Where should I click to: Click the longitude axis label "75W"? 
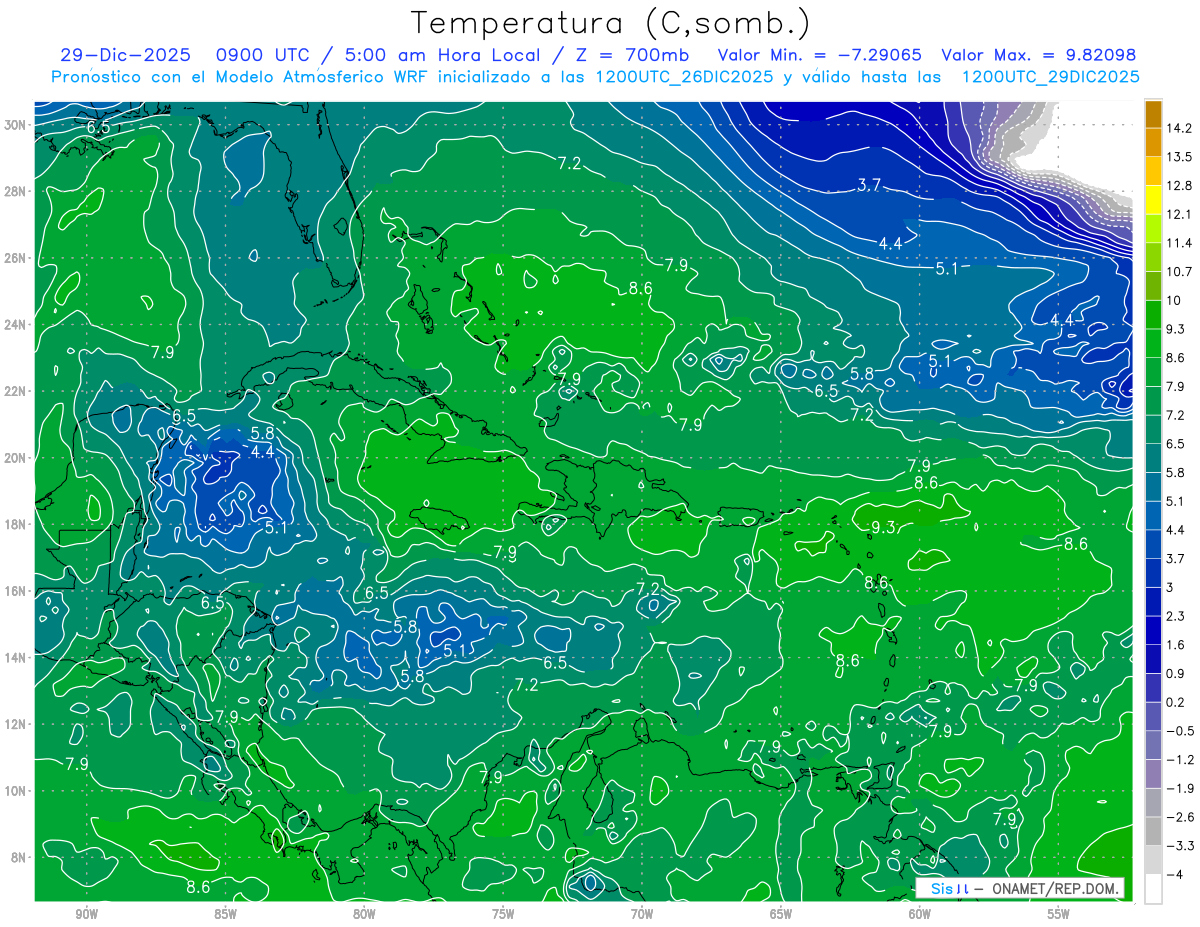click(503, 914)
